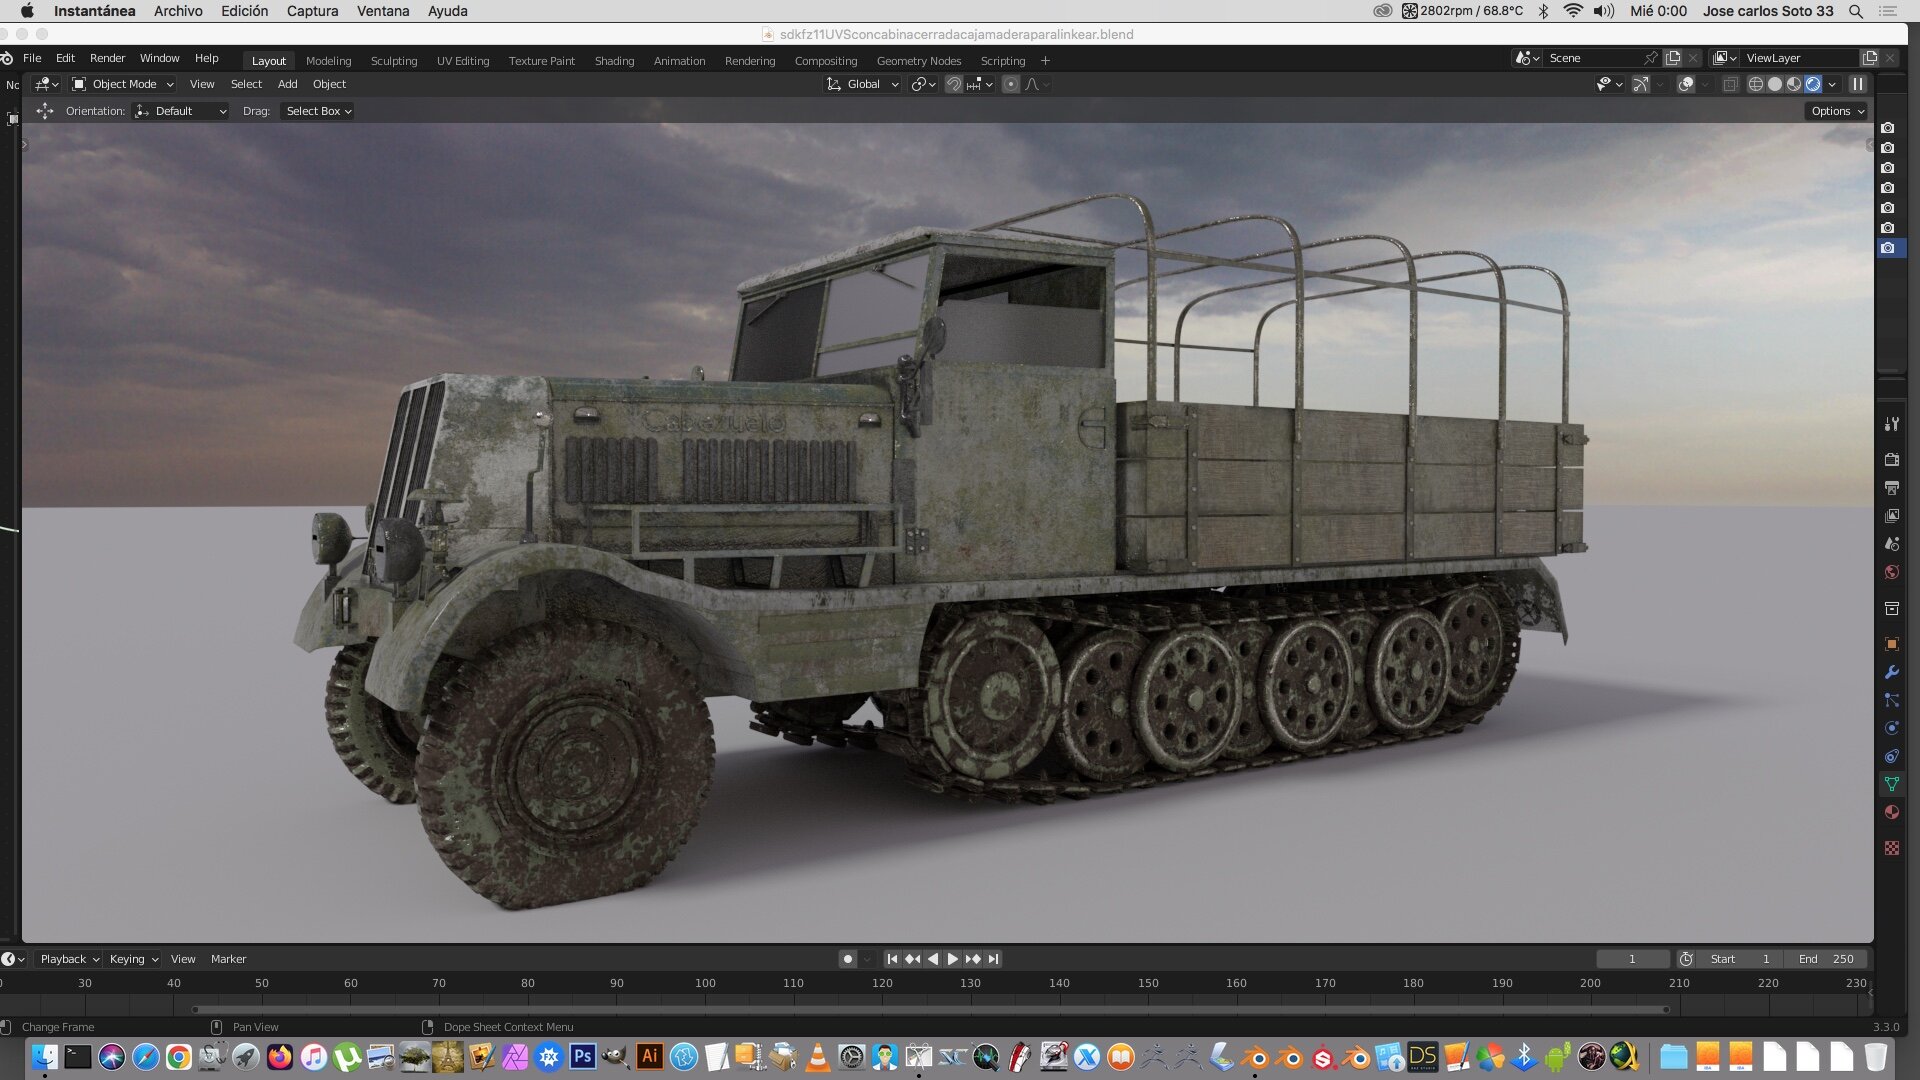Jump to the first frame

[892, 959]
